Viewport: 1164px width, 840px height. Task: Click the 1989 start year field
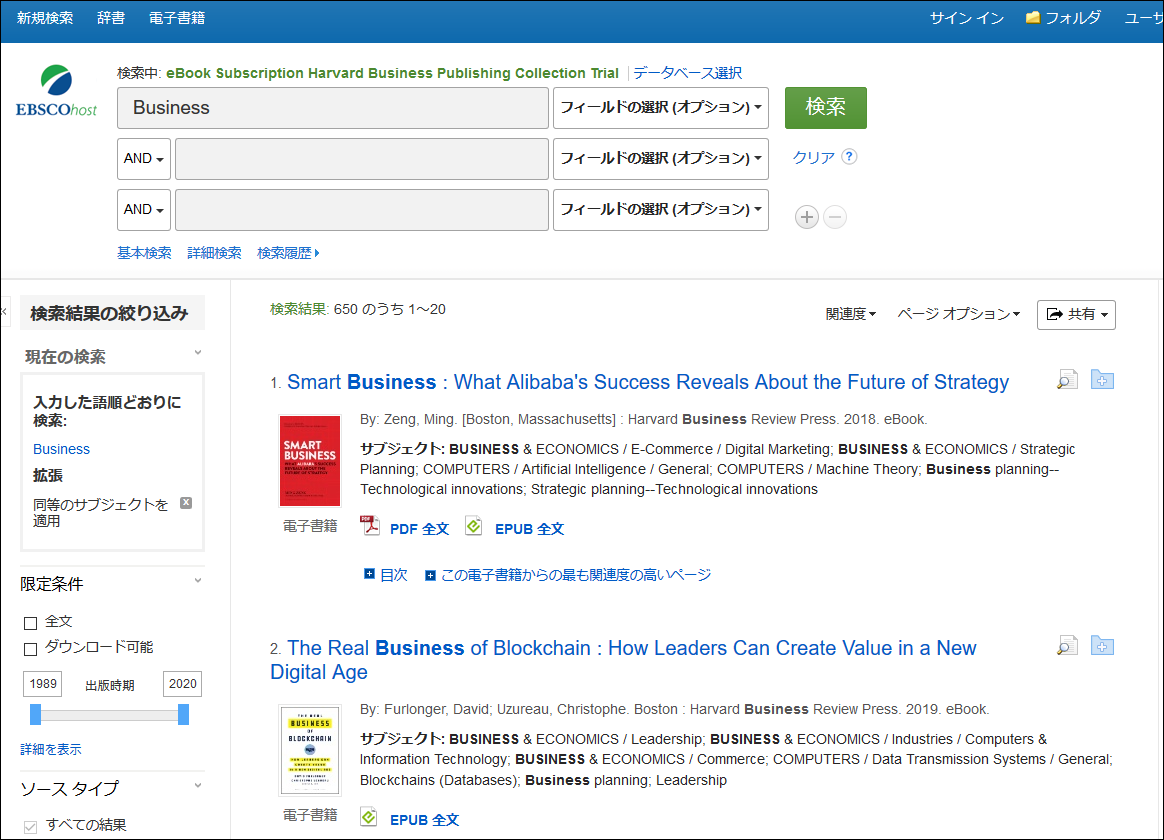tap(43, 683)
